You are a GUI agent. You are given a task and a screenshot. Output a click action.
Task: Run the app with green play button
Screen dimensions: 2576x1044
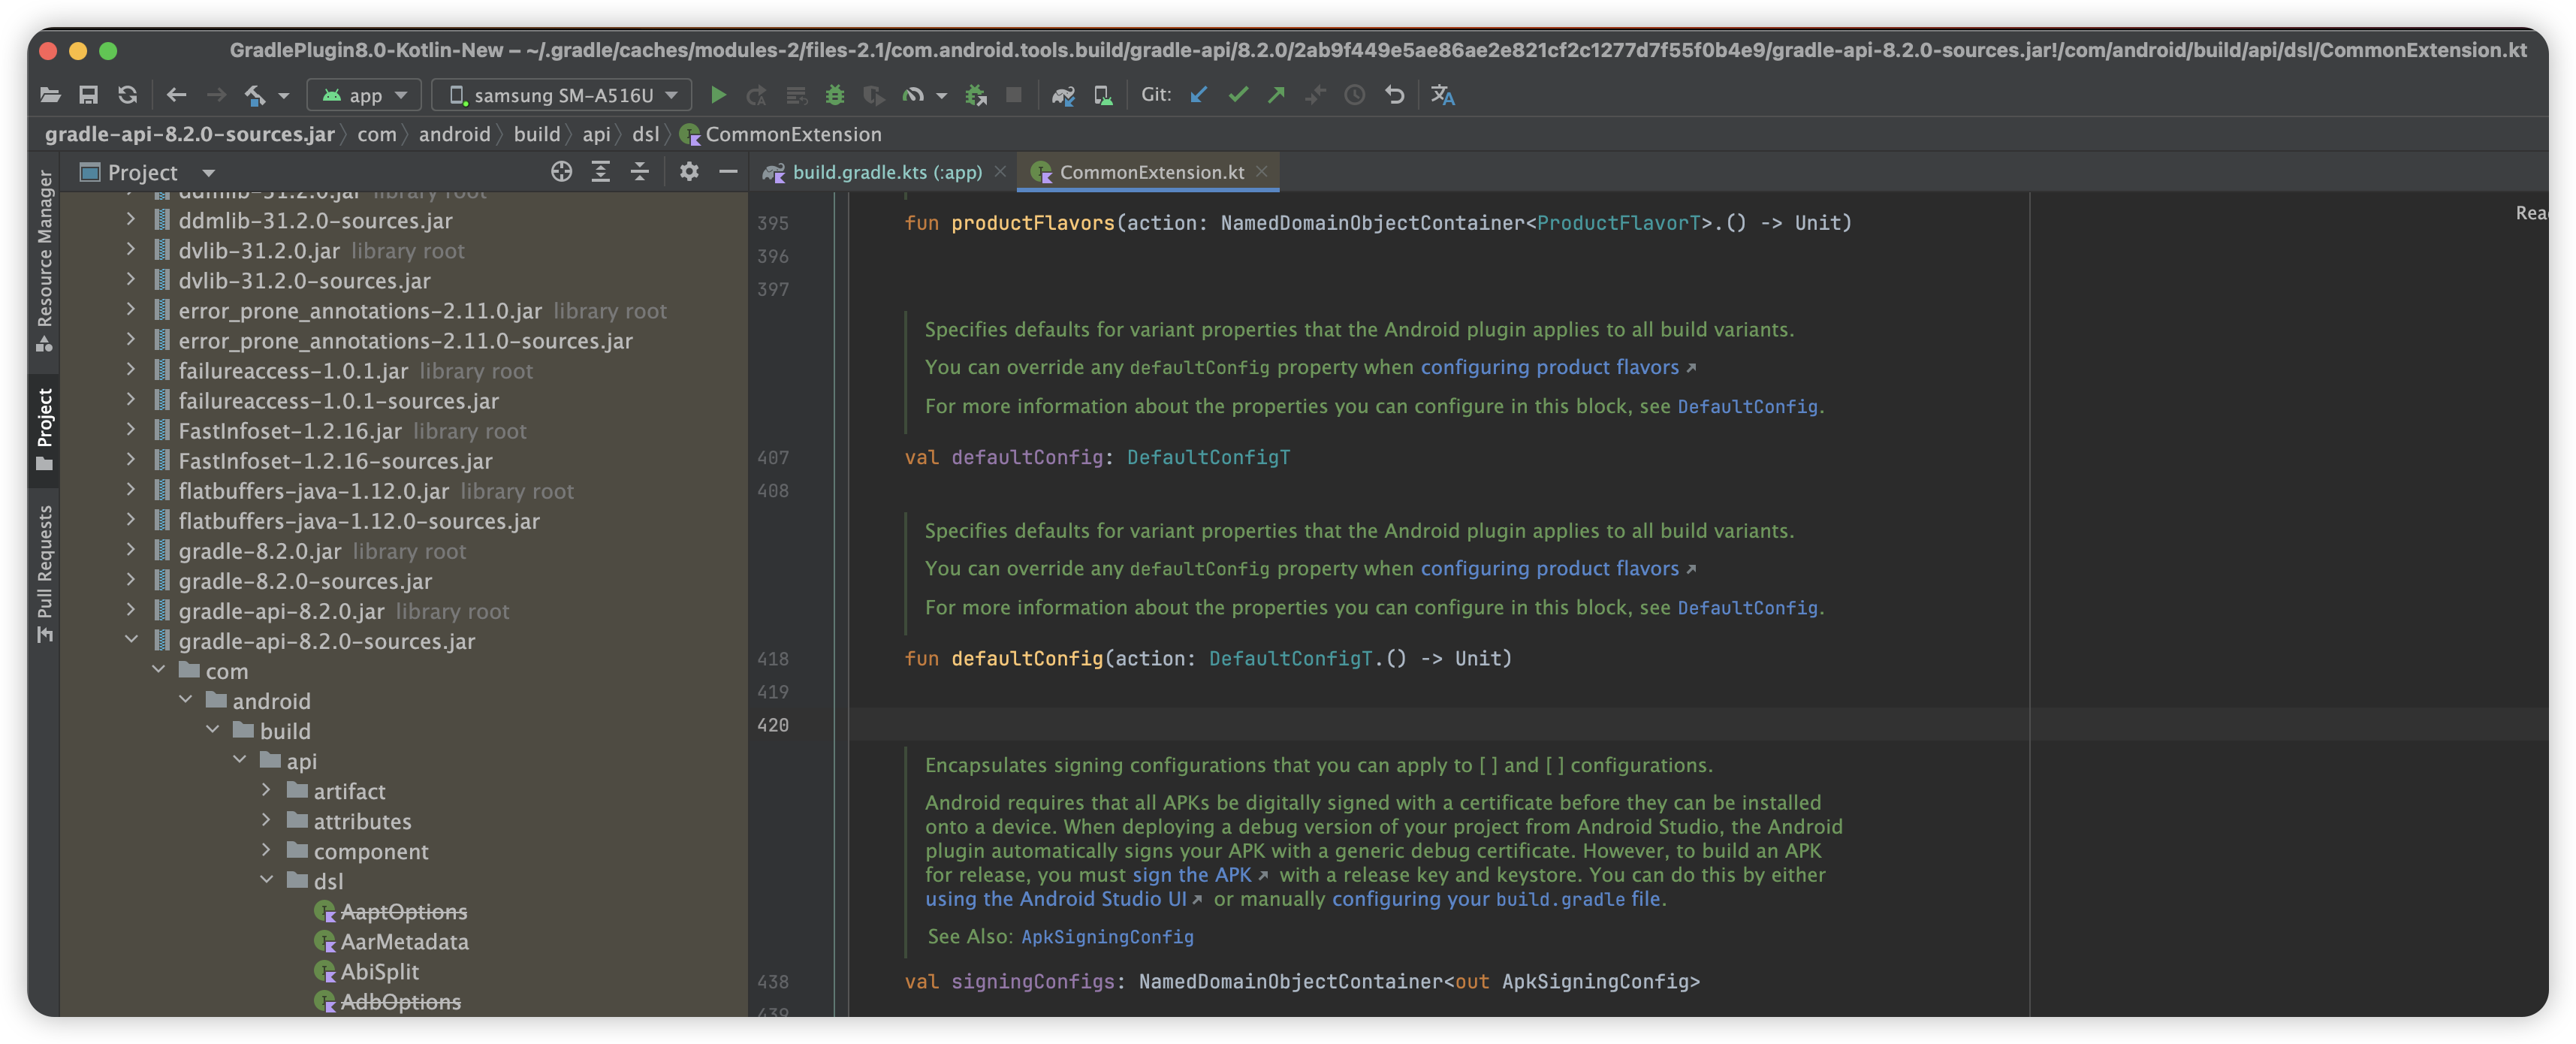click(717, 95)
